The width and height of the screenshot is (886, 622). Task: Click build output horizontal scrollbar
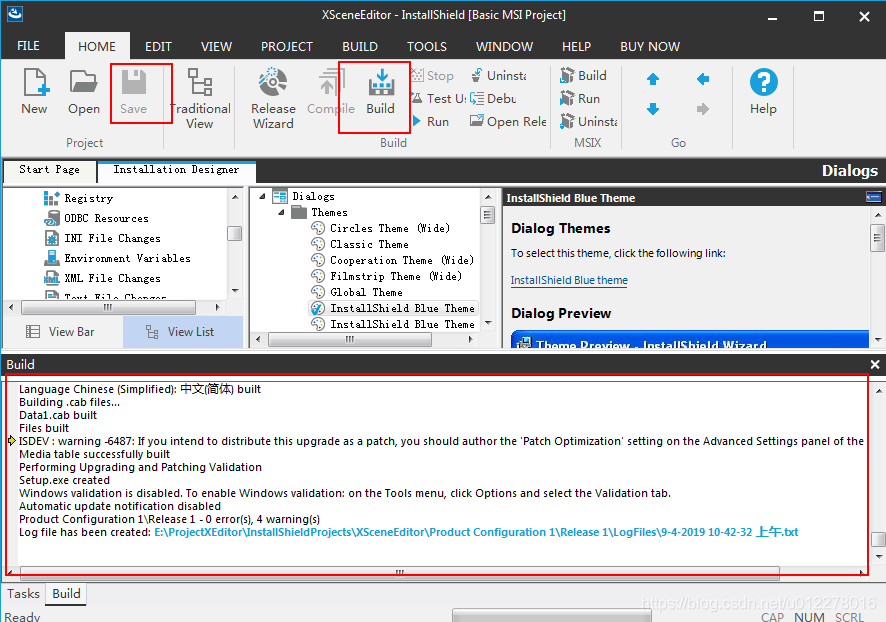click(x=399, y=572)
